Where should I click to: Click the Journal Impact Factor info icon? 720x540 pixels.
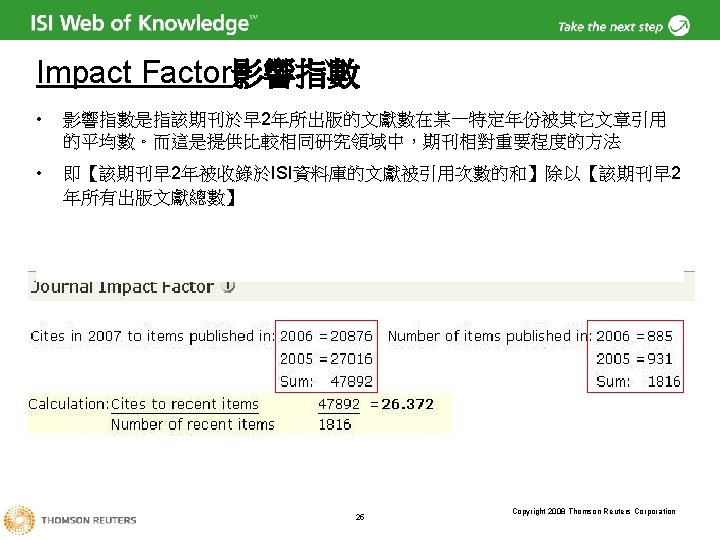[x=228, y=286]
